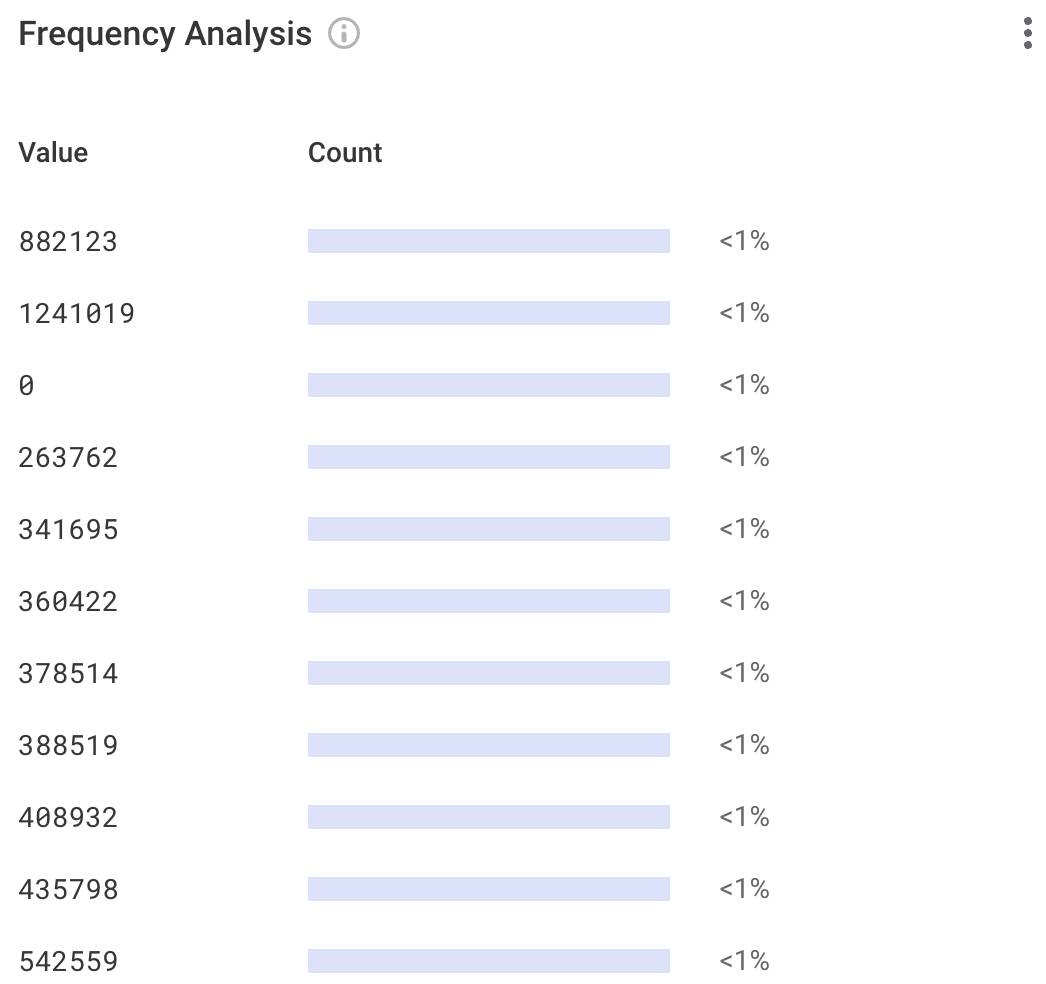Open the Frequency Analysis info tooltip icon

344,33
